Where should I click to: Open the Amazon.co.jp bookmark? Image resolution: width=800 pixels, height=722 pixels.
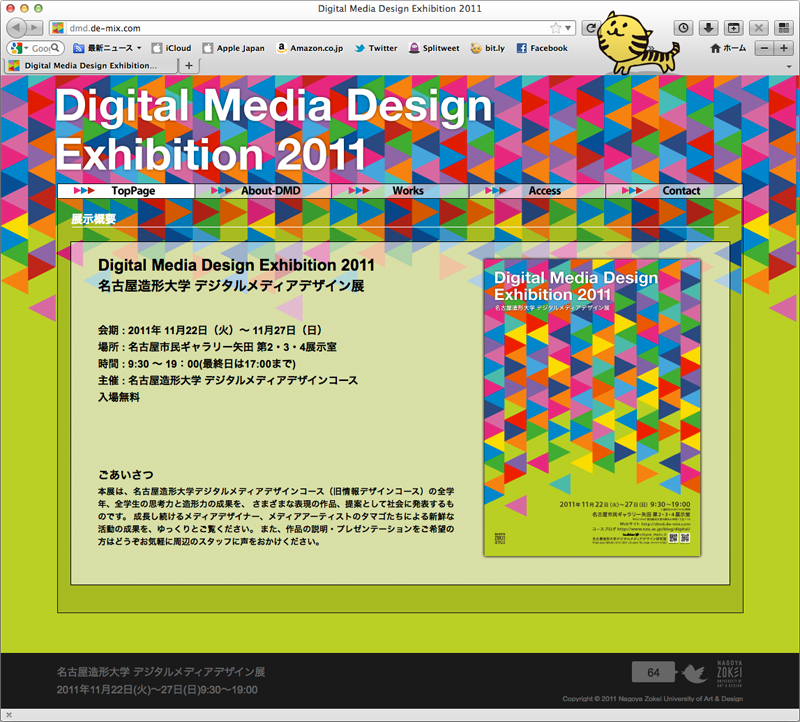click(310, 48)
